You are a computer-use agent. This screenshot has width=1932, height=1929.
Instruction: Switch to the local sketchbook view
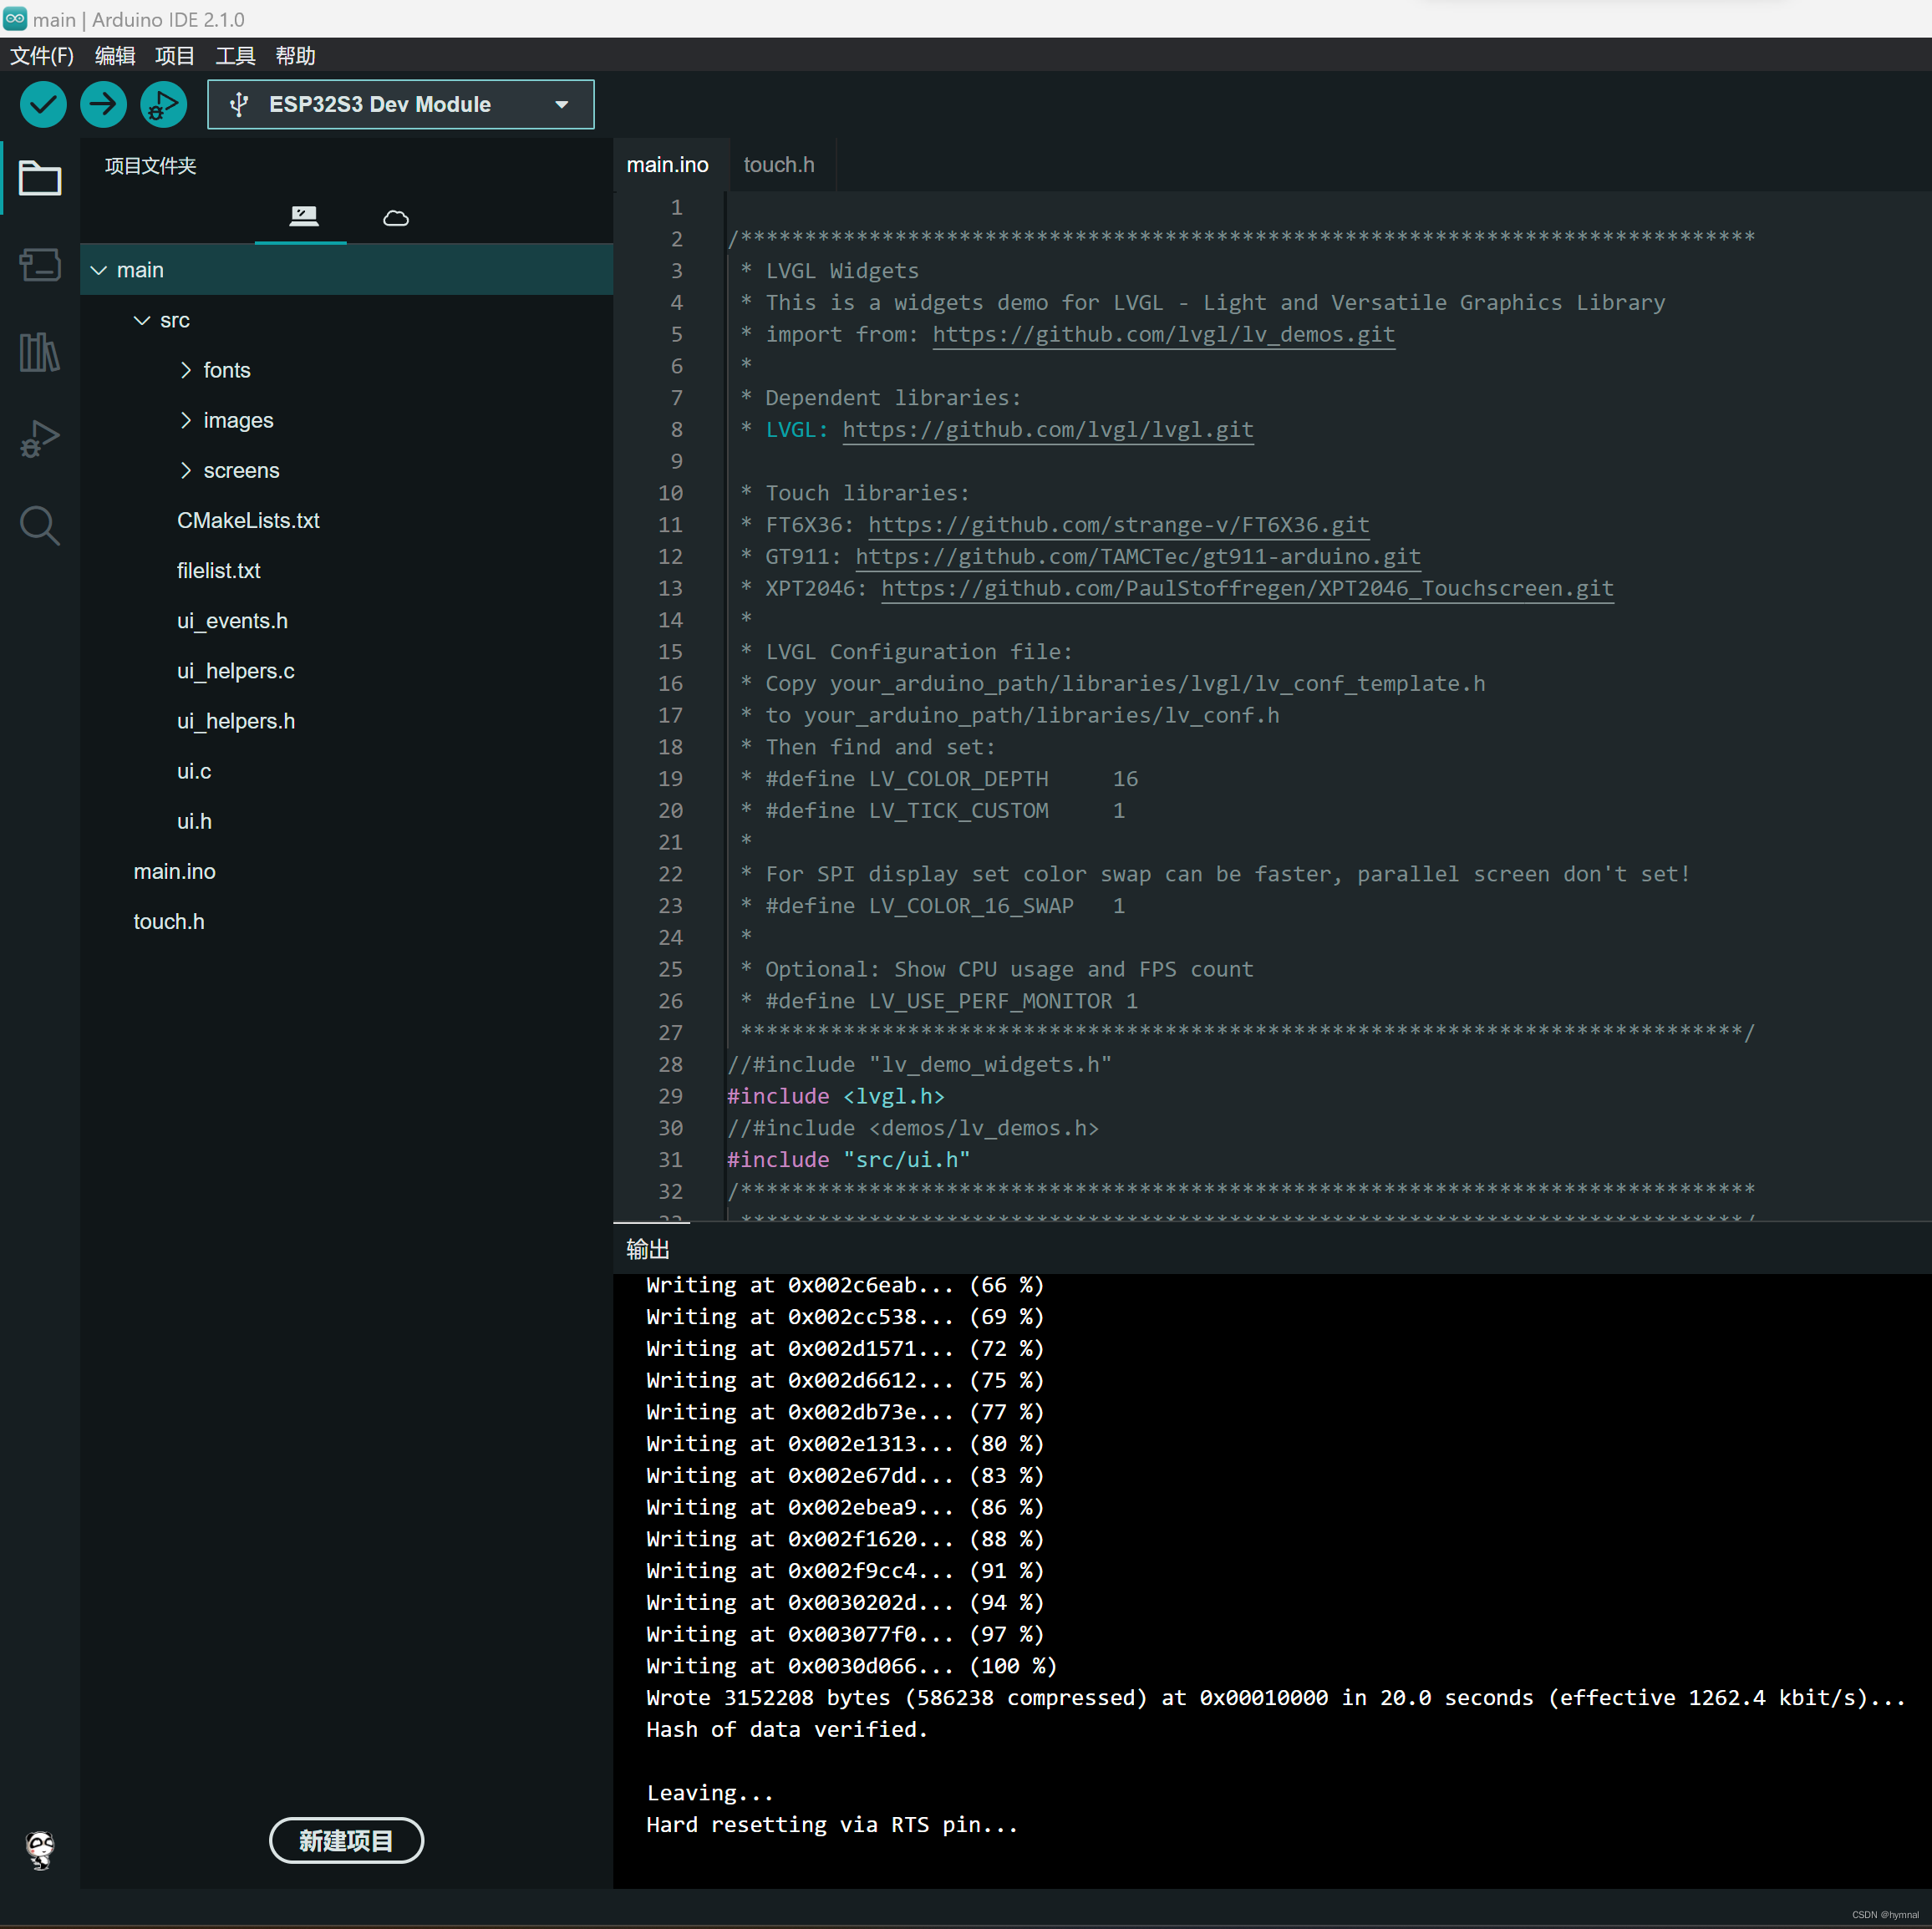click(301, 216)
